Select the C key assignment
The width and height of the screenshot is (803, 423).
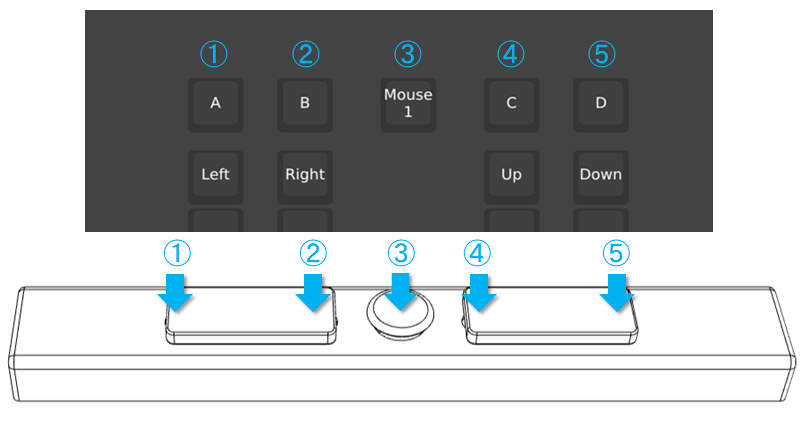click(x=512, y=105)
